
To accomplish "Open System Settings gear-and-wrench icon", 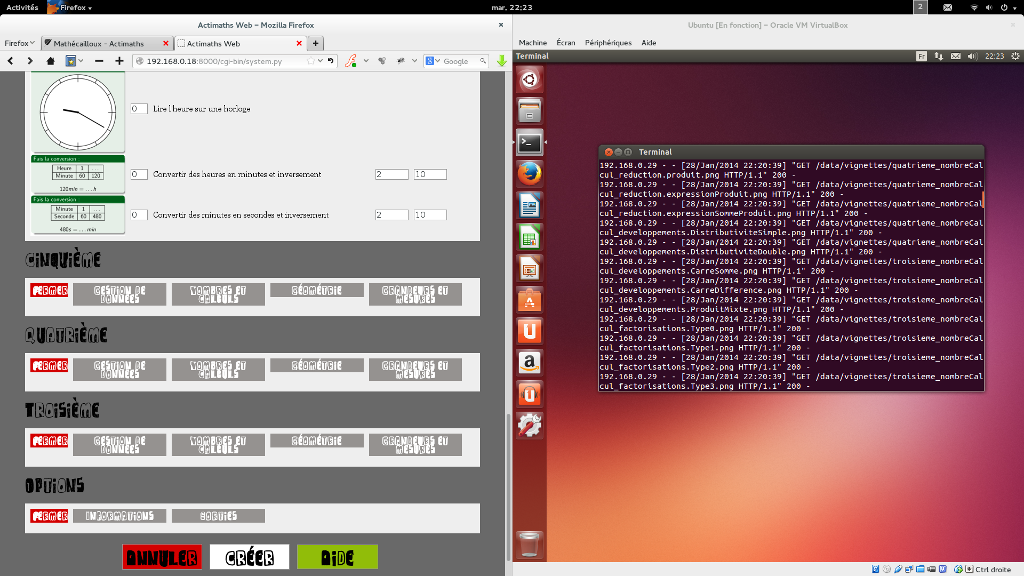I will point(529,426).
